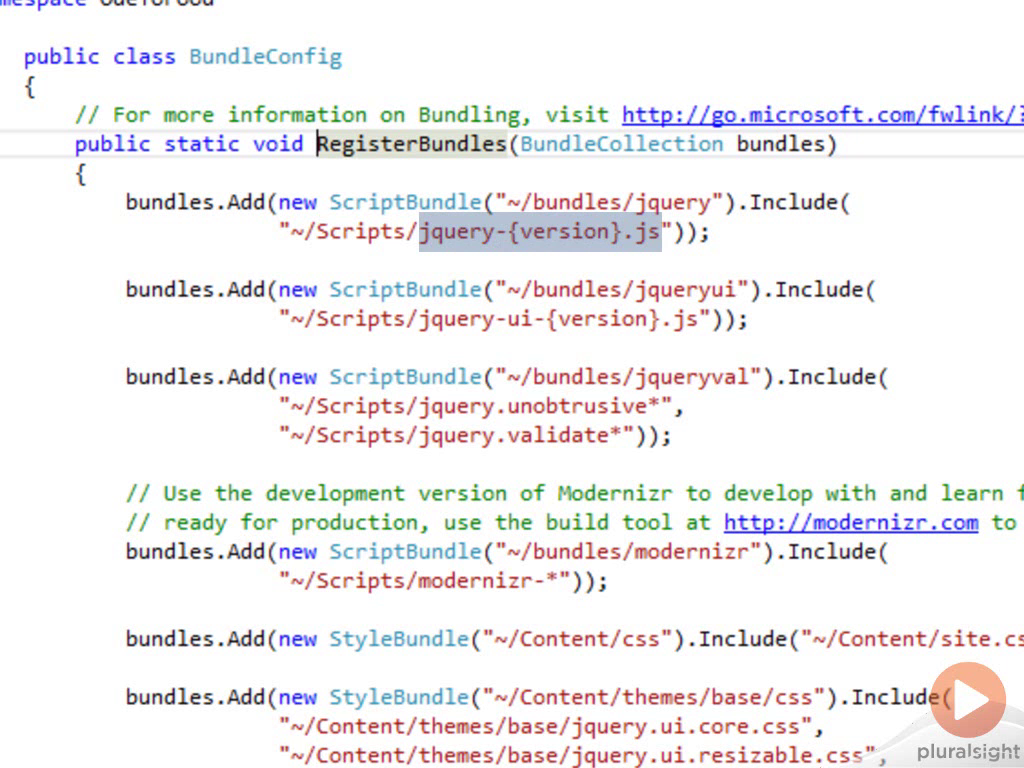1024x768 pixels.
Task: Click the "~/Scripts/jquery.unobtrusive*" string
Action: 475,406
